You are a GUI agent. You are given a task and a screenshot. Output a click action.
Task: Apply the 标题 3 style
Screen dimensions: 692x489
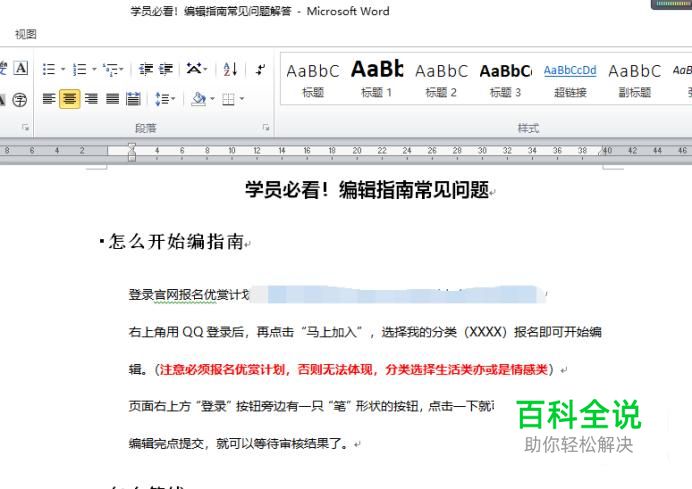(x=505, y=81)
